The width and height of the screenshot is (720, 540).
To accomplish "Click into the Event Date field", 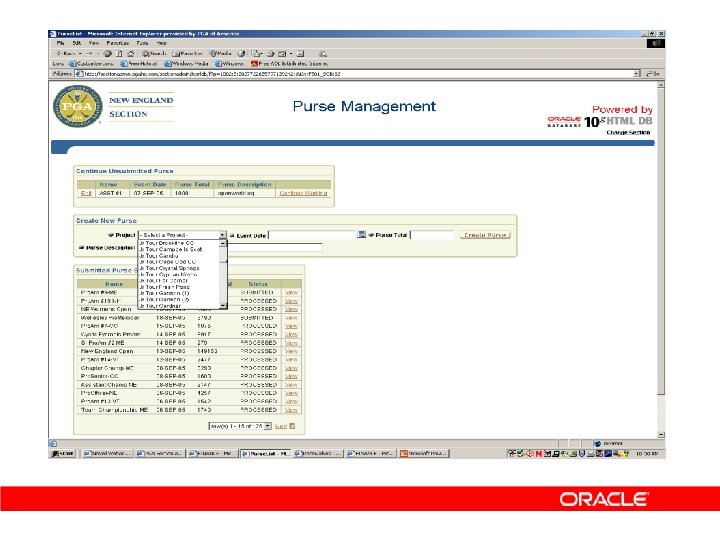I will (x=312, y=235).
